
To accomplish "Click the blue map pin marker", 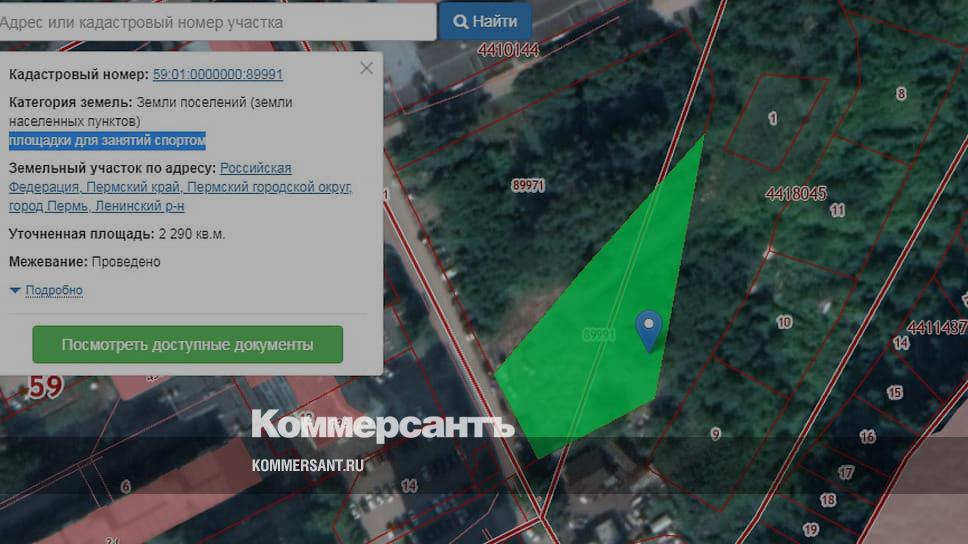I will [650, 327].
